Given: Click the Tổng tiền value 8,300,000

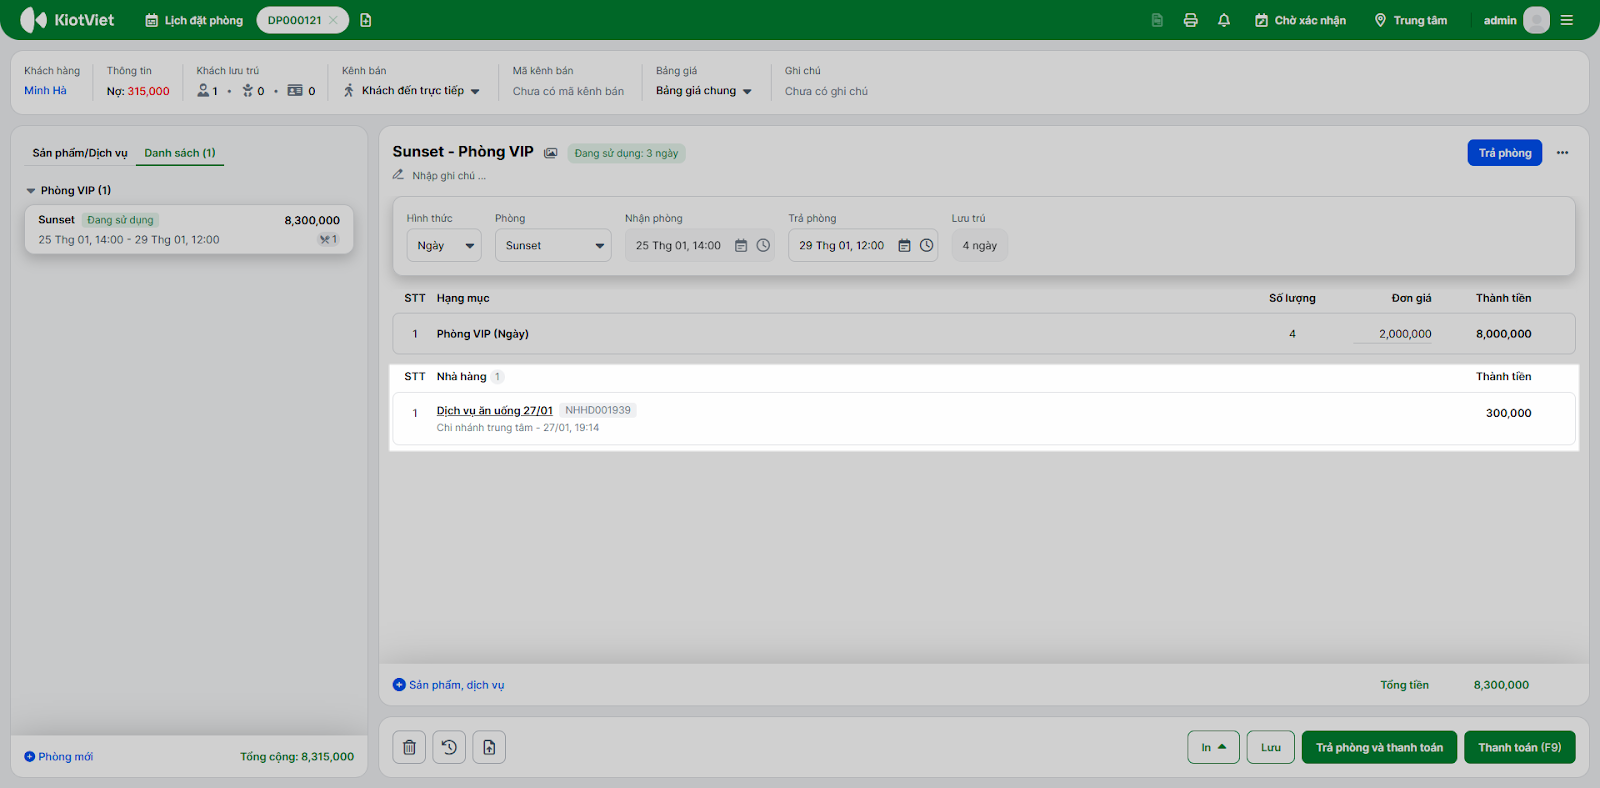Looking at the screenshot, I should pos(1501,685).
